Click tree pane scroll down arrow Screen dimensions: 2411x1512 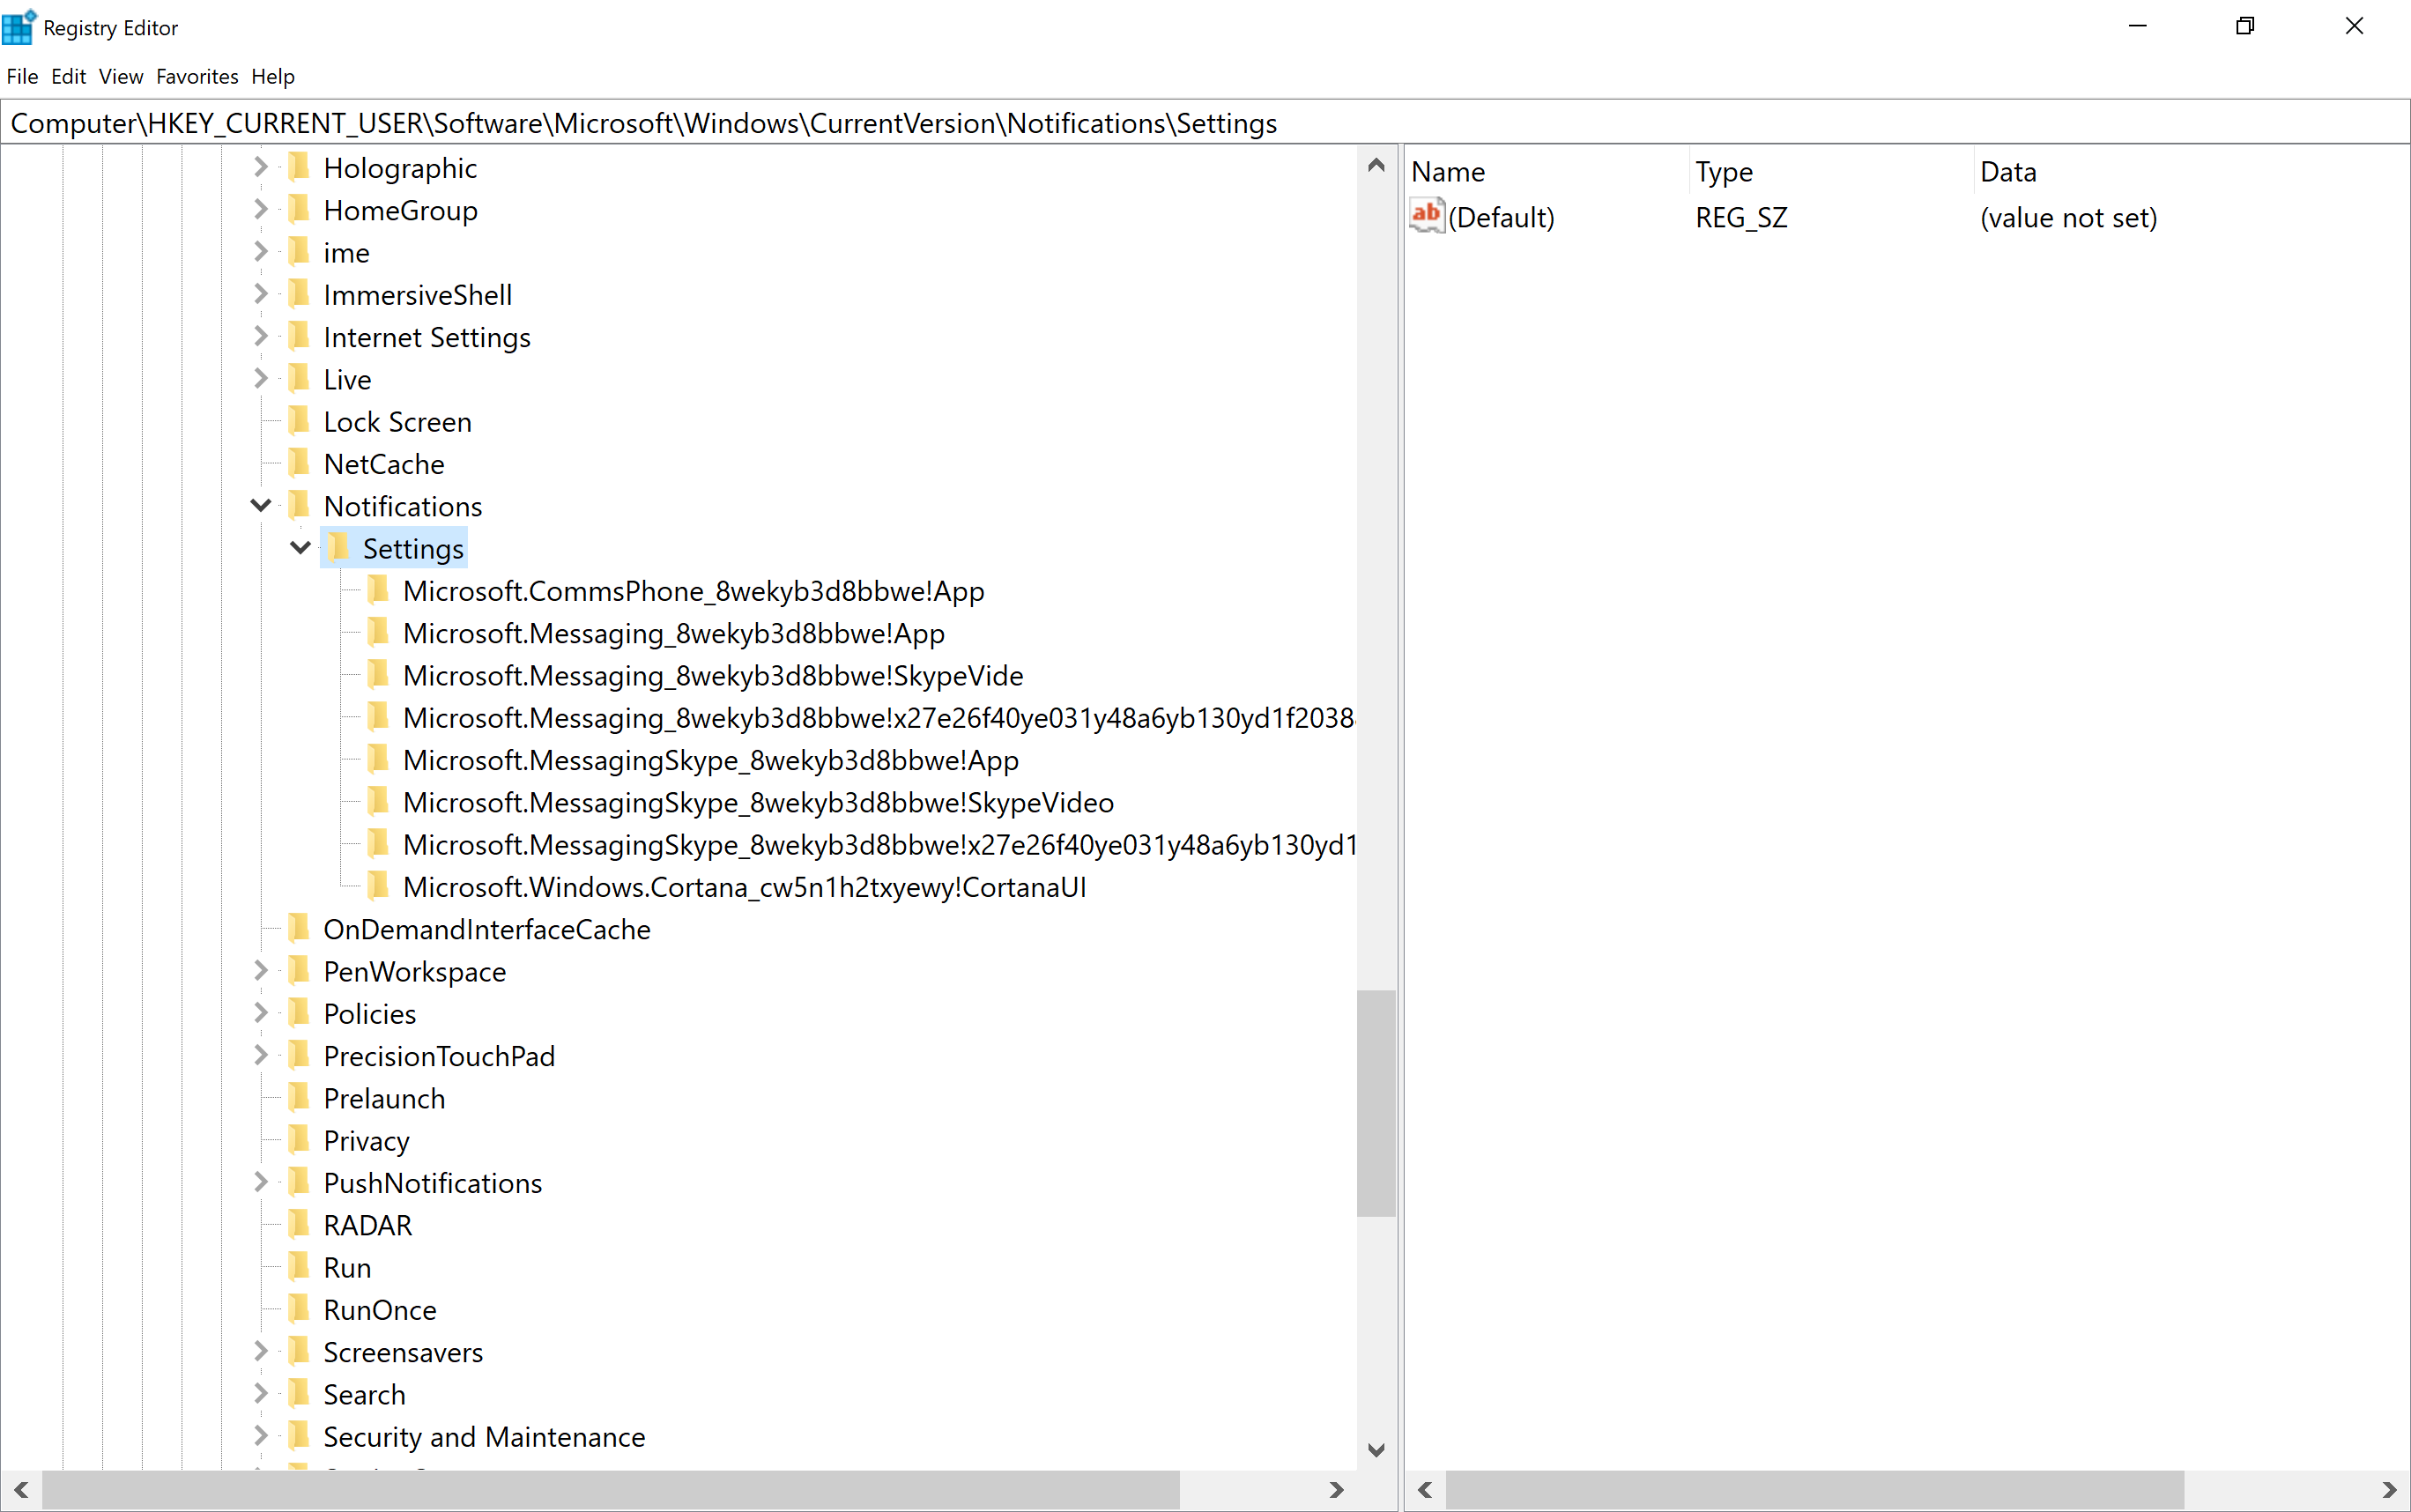[1376, 1449]
